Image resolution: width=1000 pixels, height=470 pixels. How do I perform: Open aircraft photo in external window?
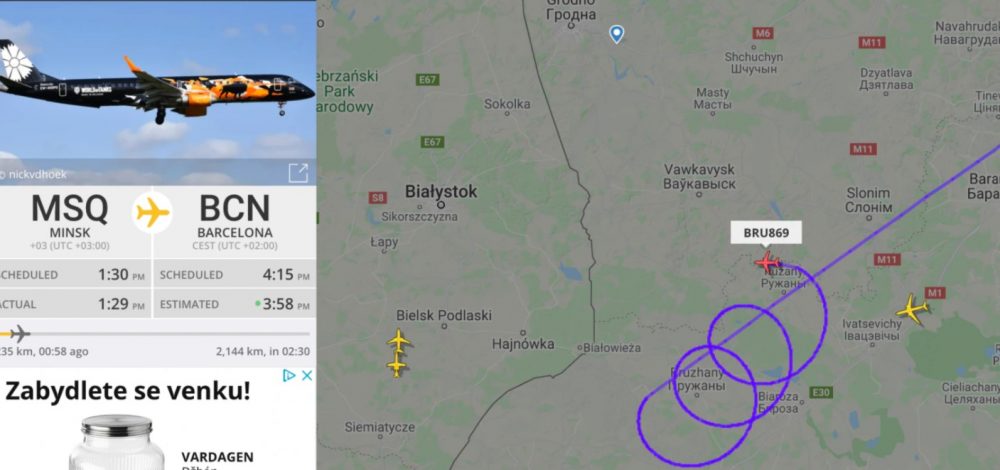tap(298, 173)
